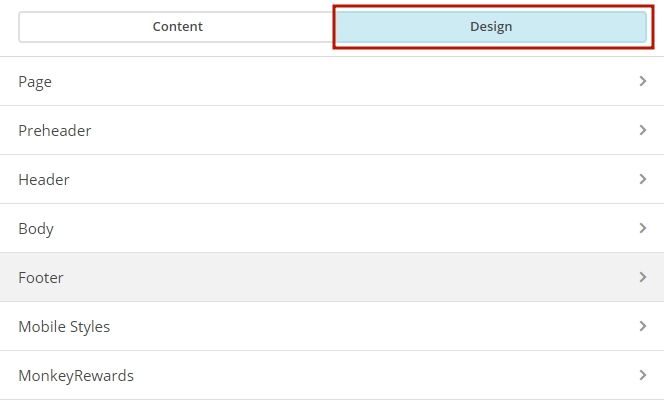Click the arrow icon next to Preheader
Image resolution: width=664 pixels, height=413 pixels.
643,130
